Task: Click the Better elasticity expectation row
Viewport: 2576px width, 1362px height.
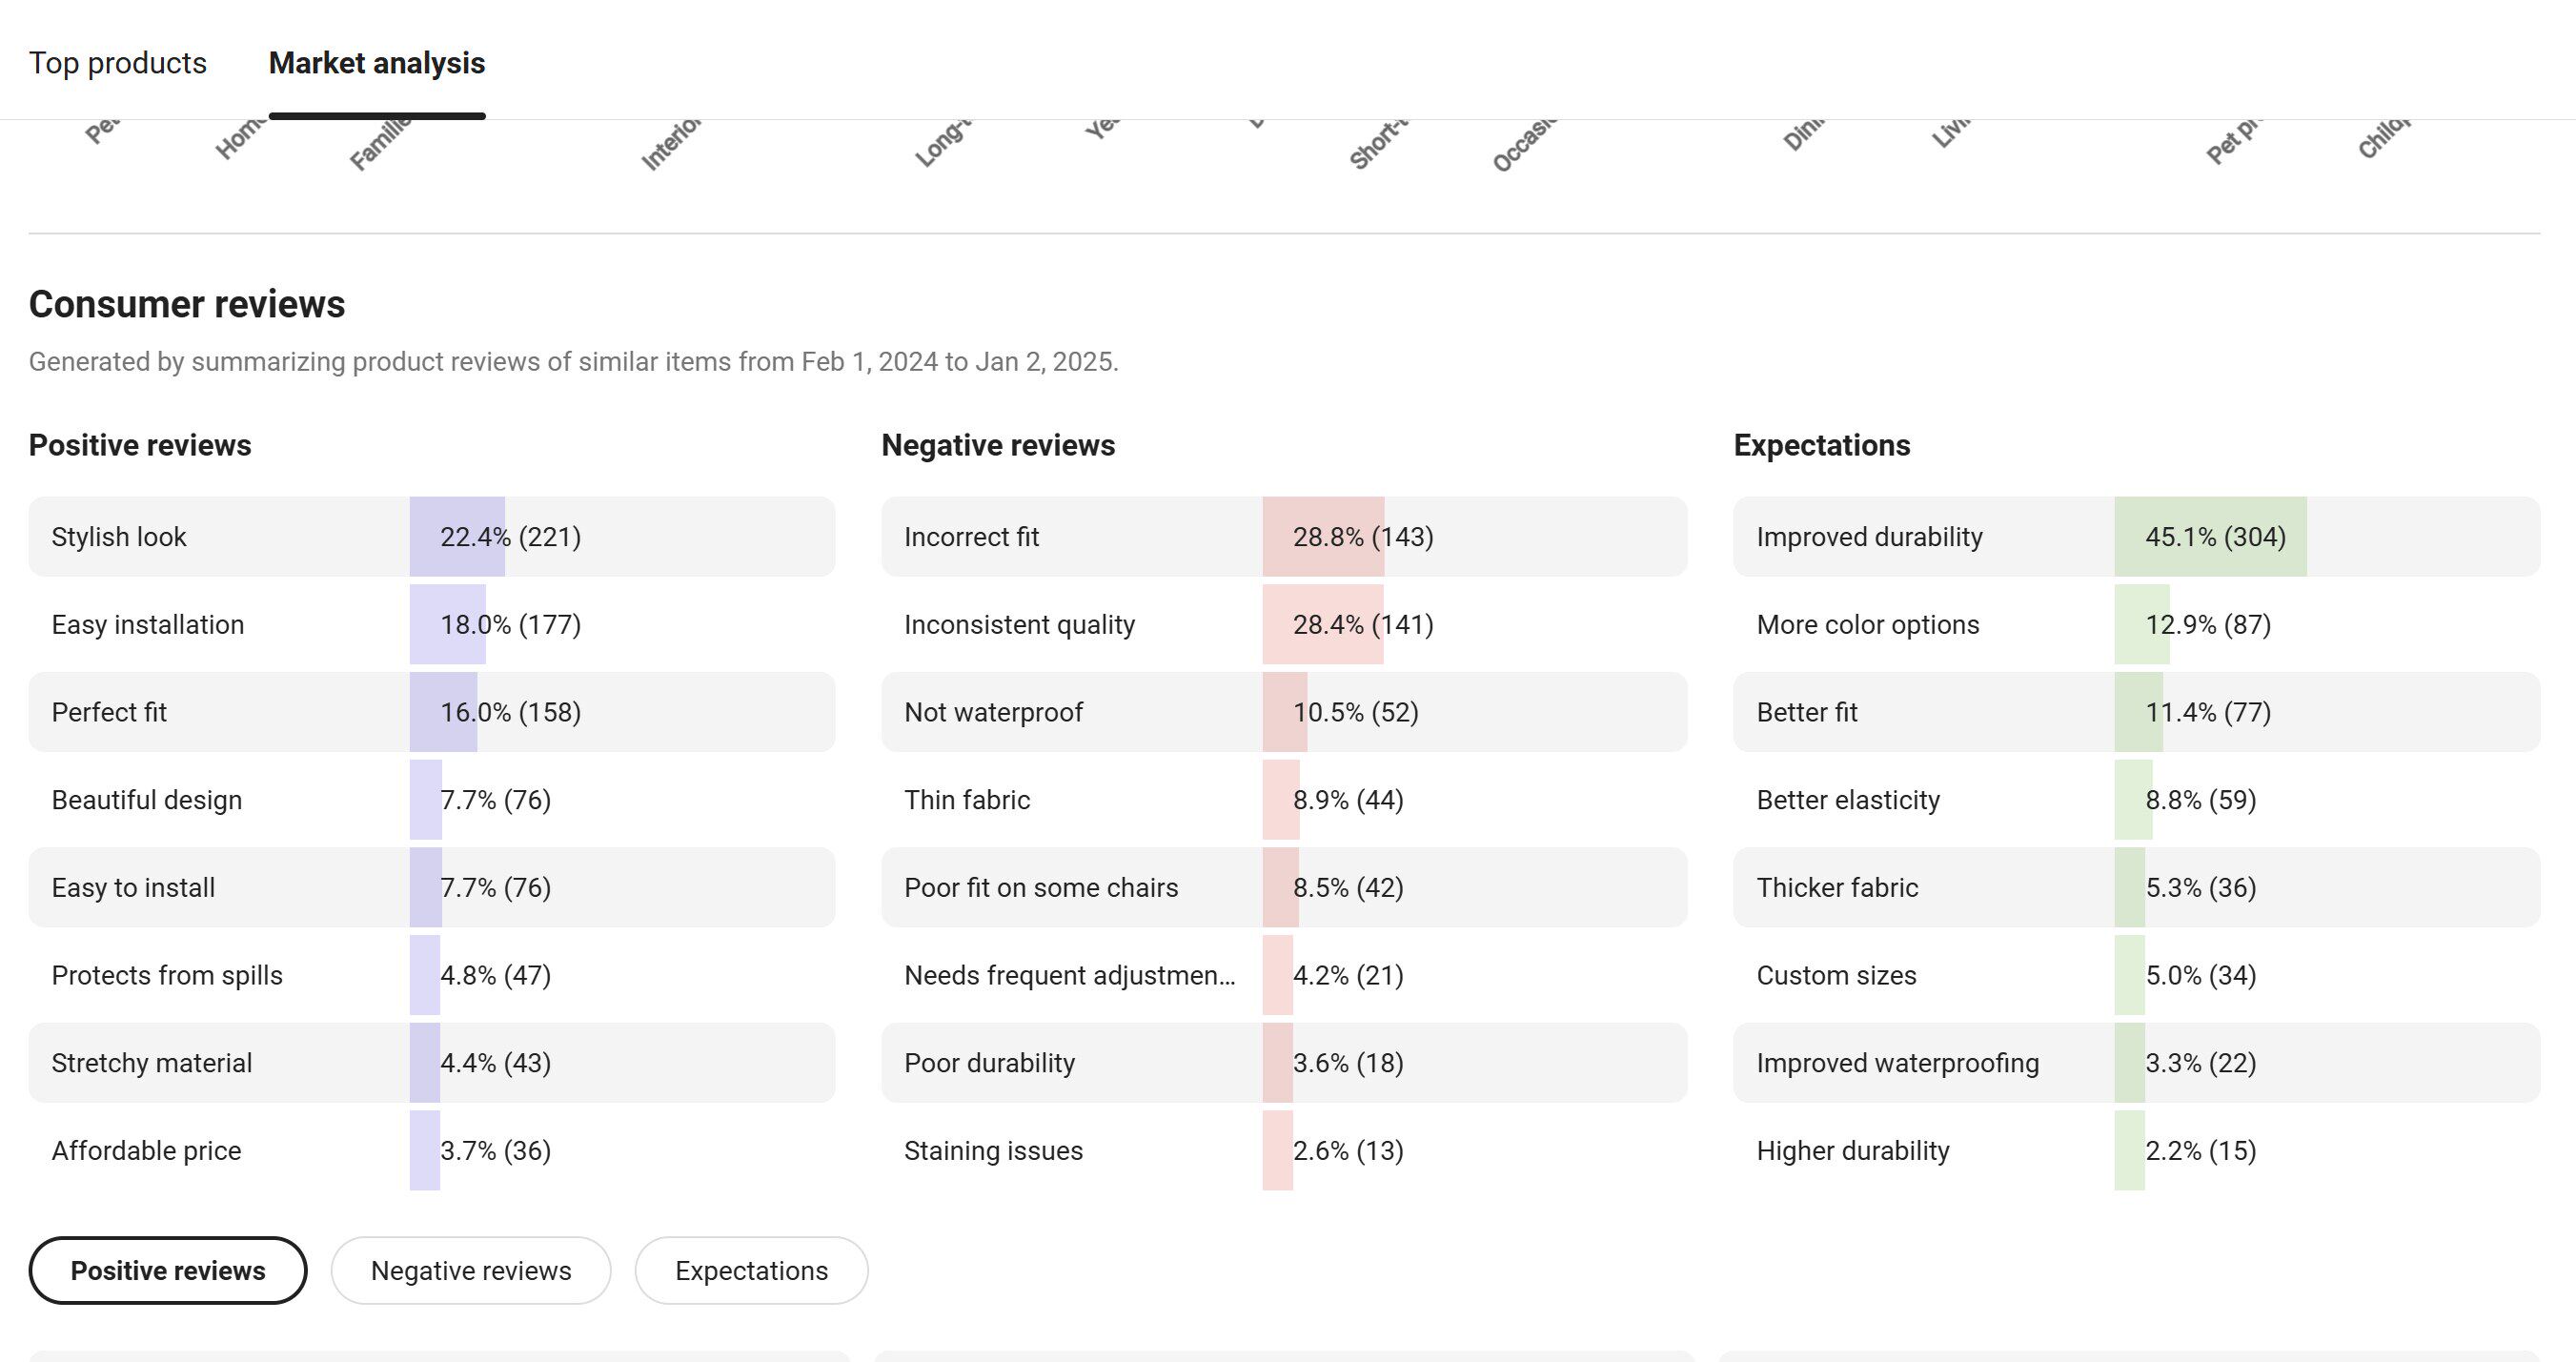Action: click(2136, 800)
